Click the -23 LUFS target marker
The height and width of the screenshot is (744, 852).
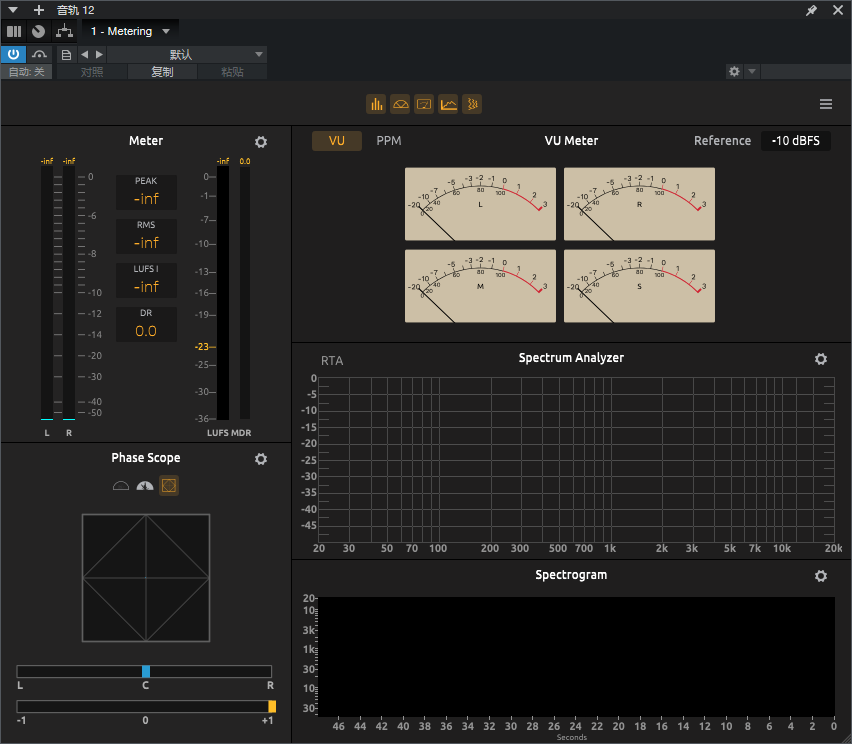pos(205,346)
